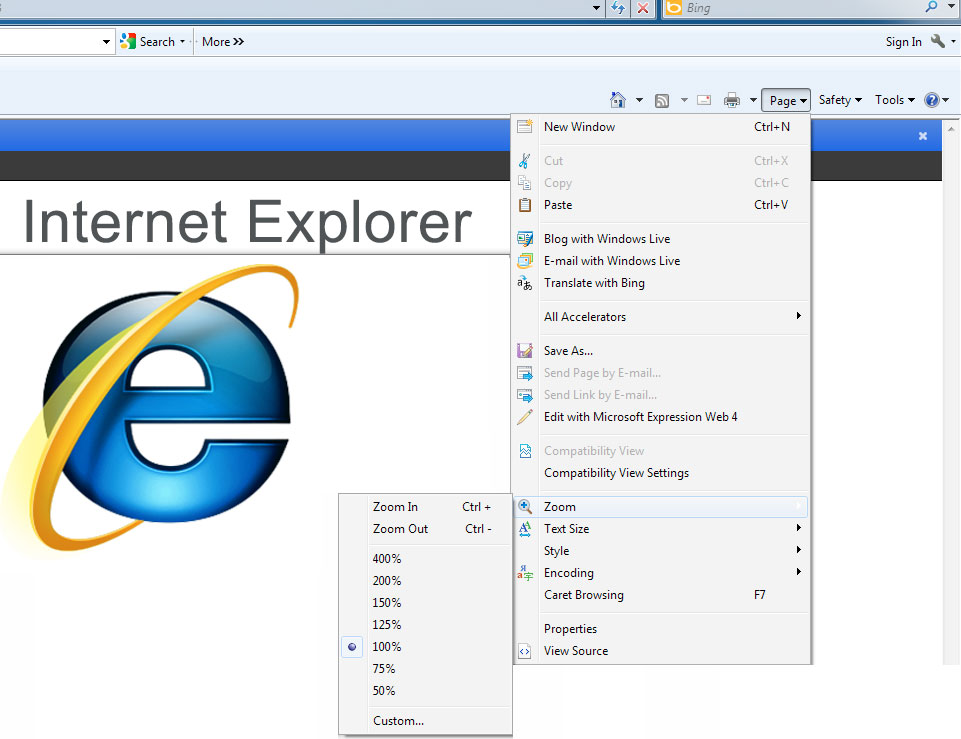Click the Save As icon
This screenshot has width=961, height=739.
[x=525, y=351]
